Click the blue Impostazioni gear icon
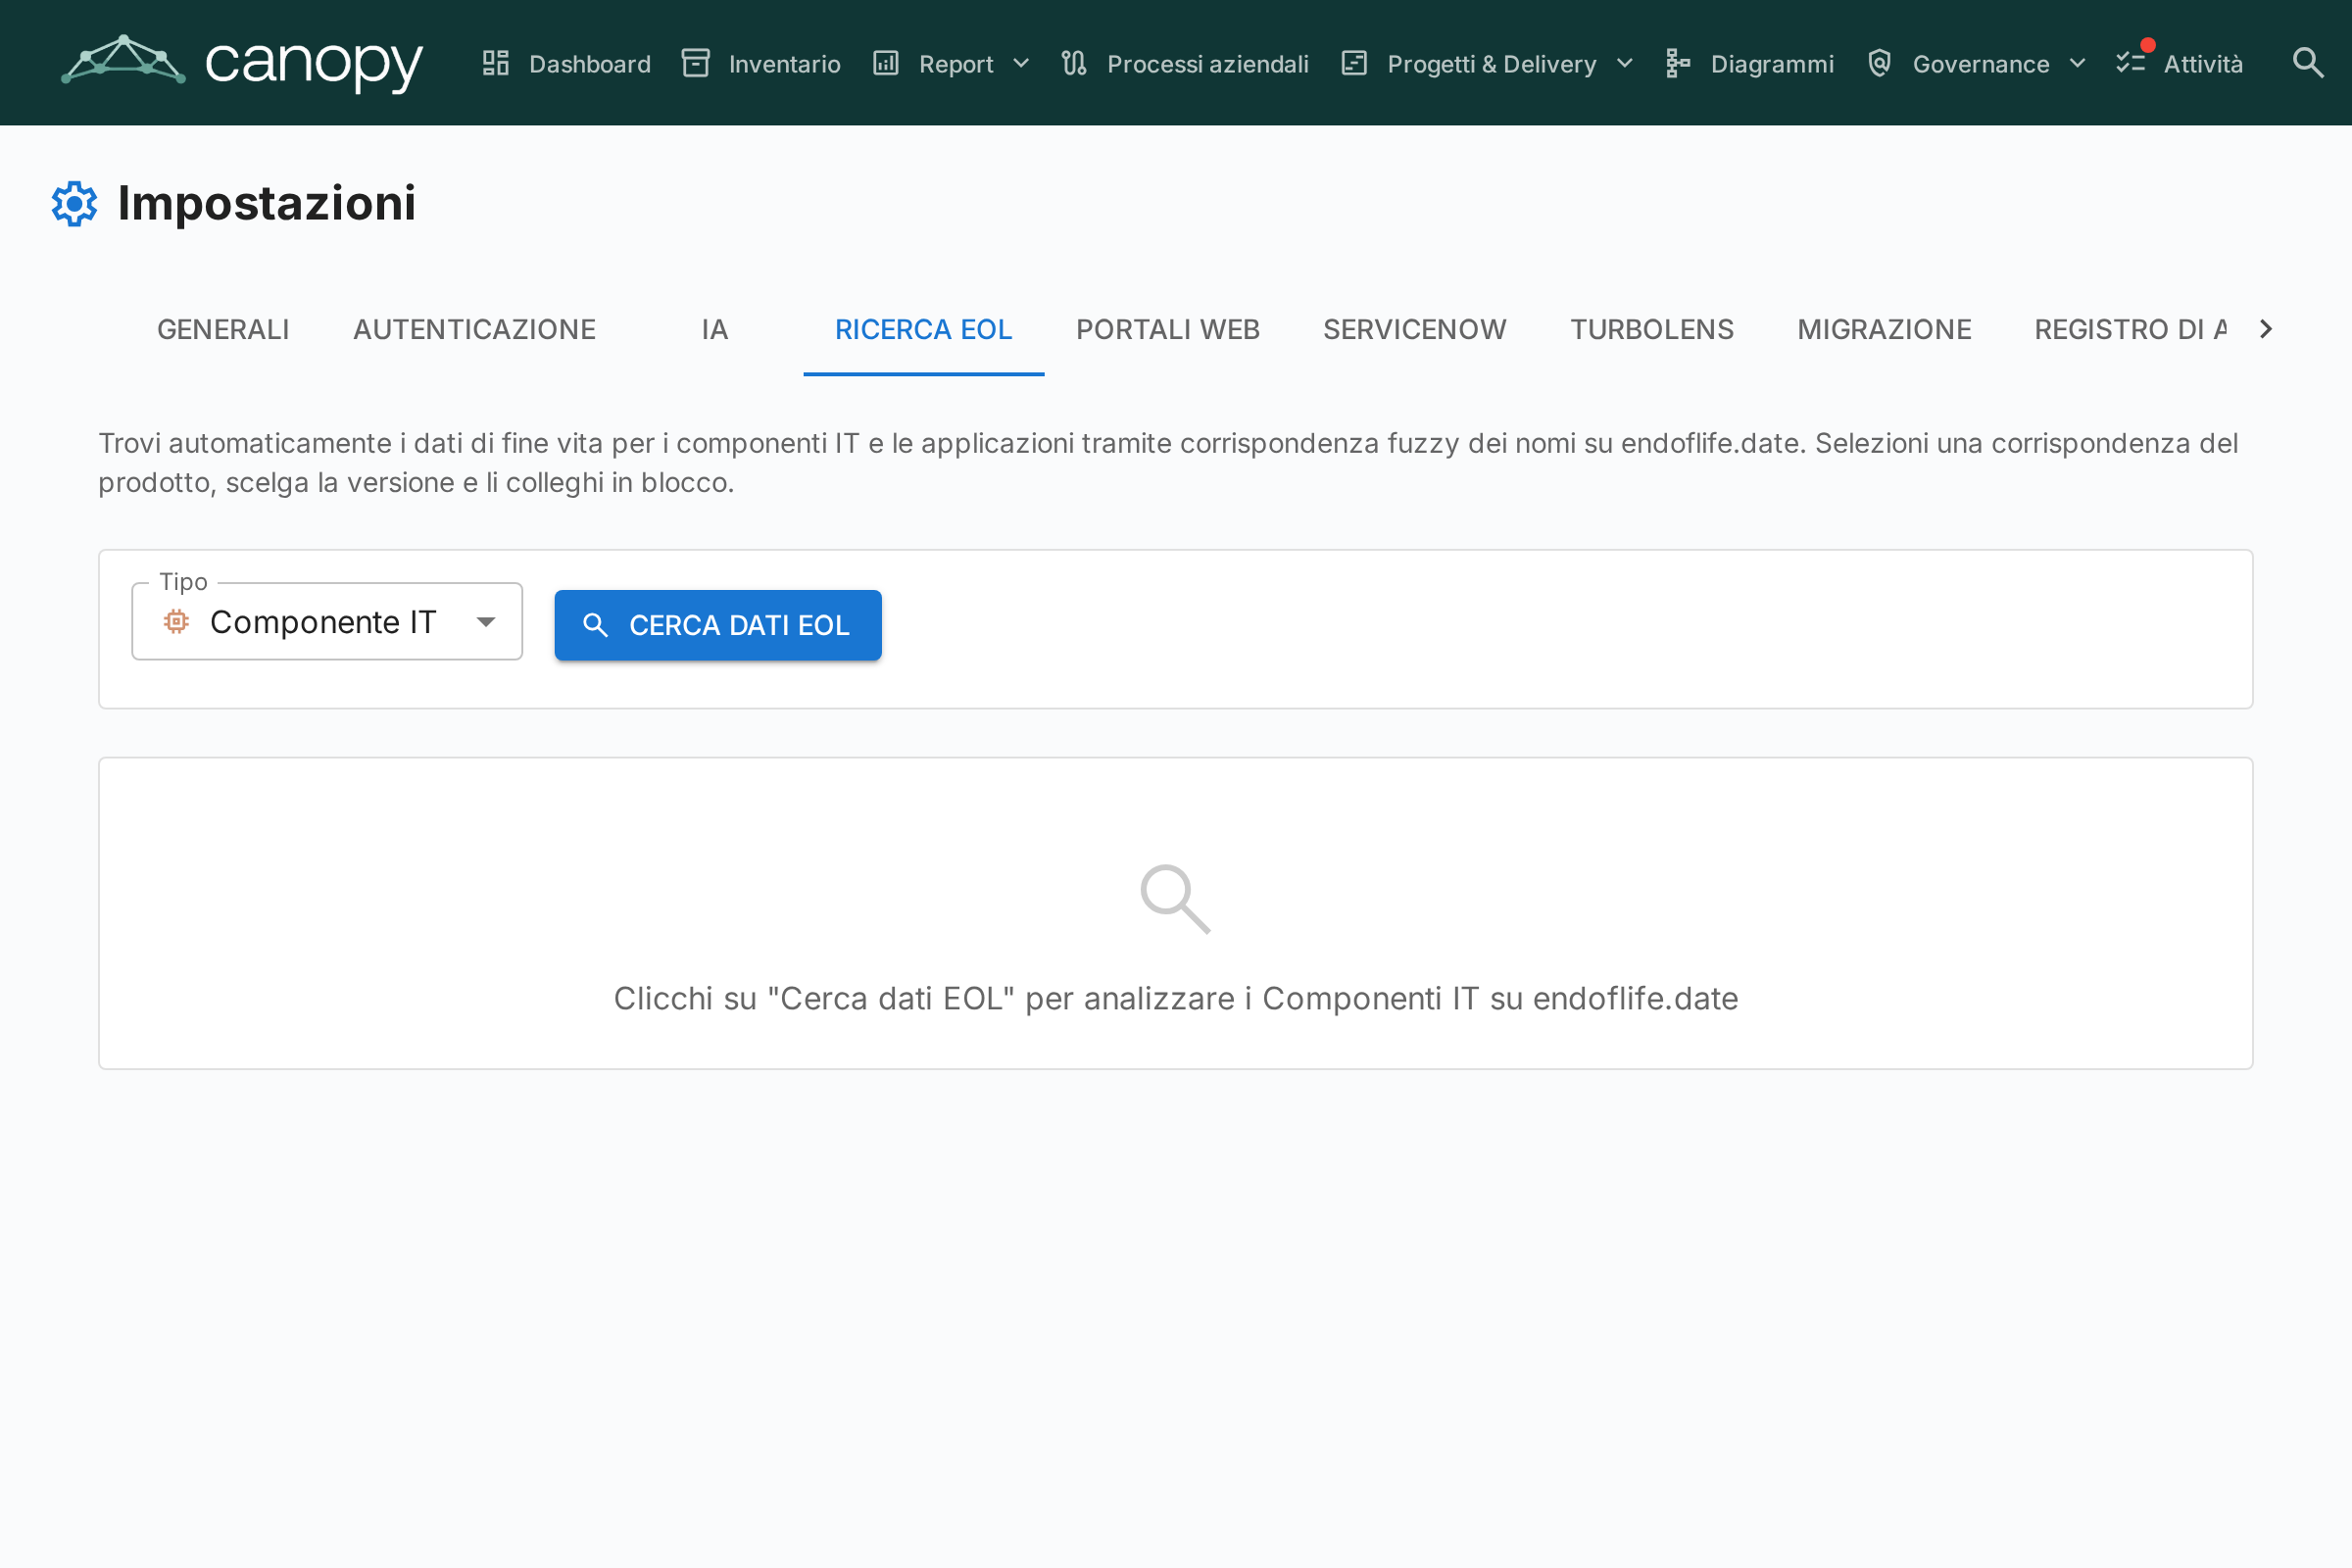The image size is (2352, 1568). (74, 203)
